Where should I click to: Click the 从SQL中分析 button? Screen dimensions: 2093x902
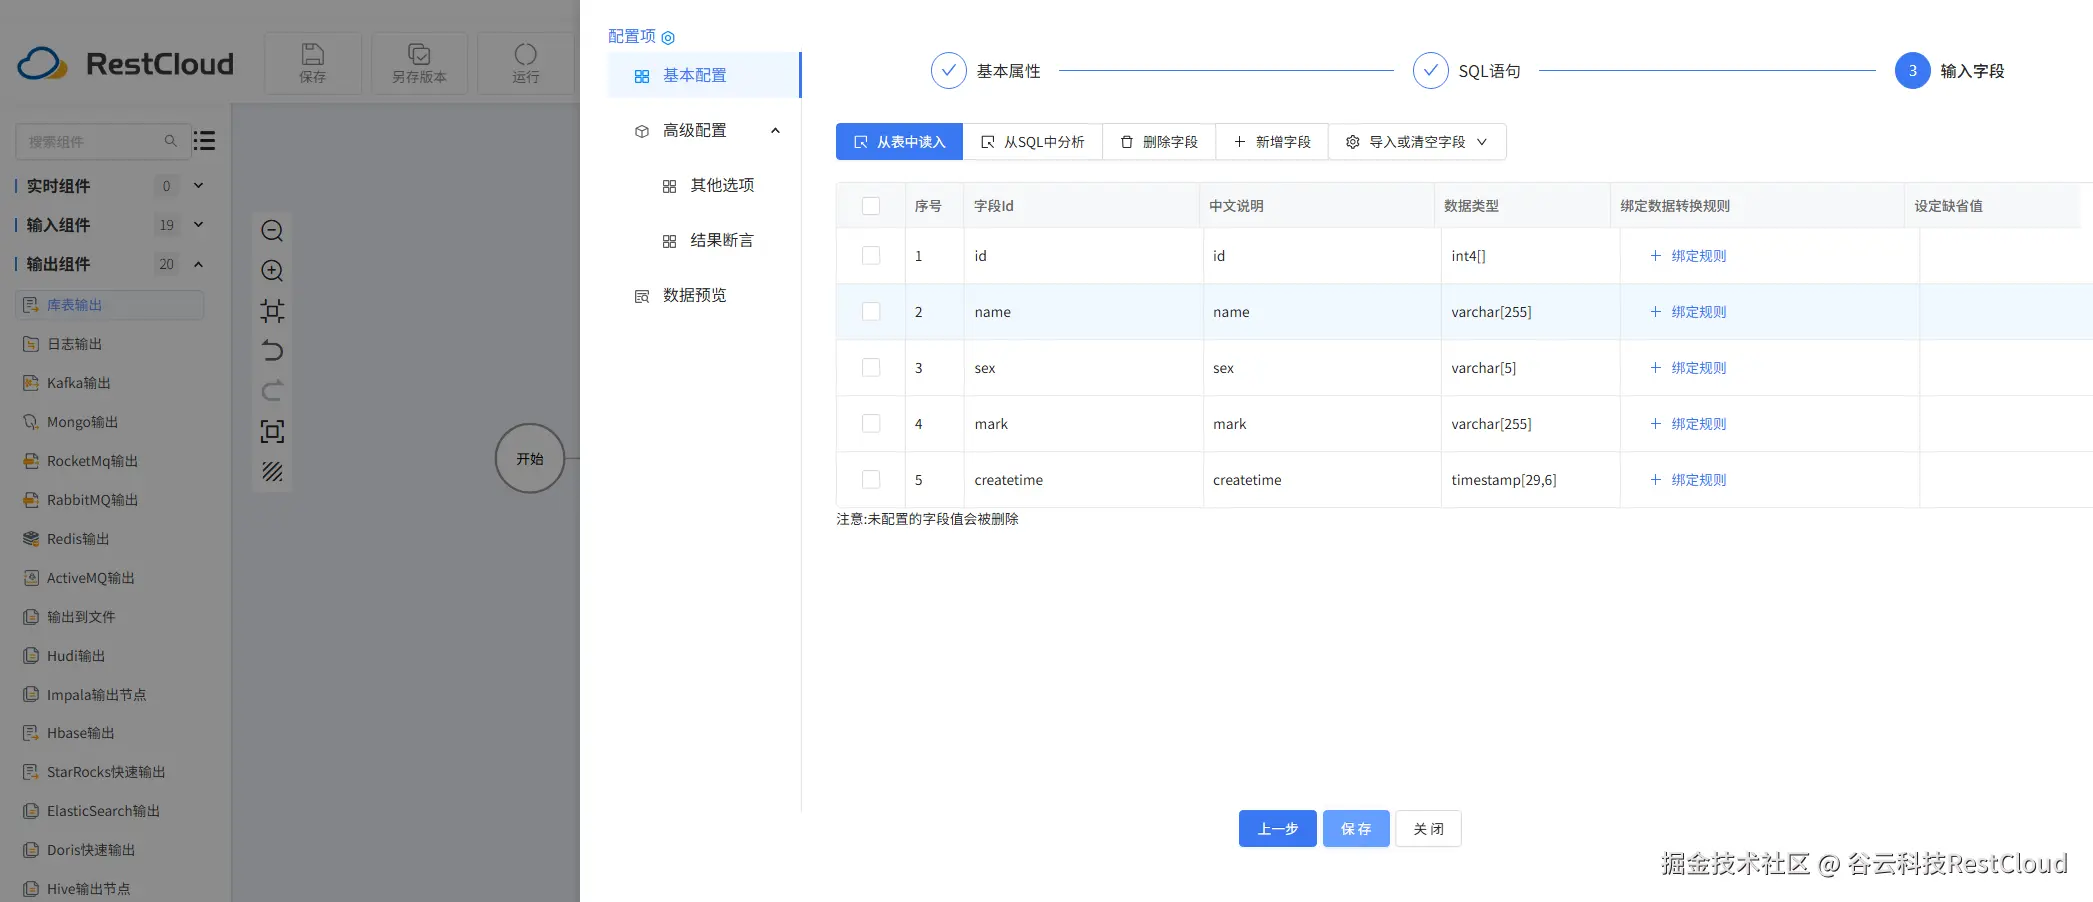(1033, 142)
